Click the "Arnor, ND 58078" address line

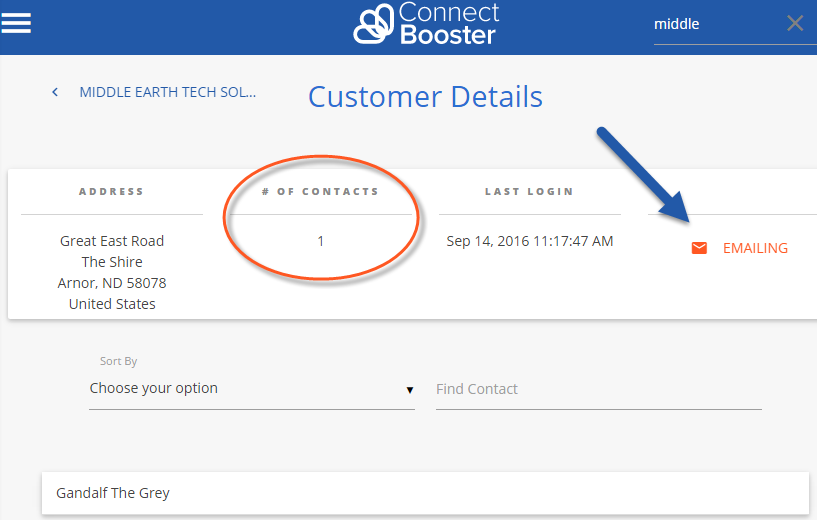pos(112,283)
